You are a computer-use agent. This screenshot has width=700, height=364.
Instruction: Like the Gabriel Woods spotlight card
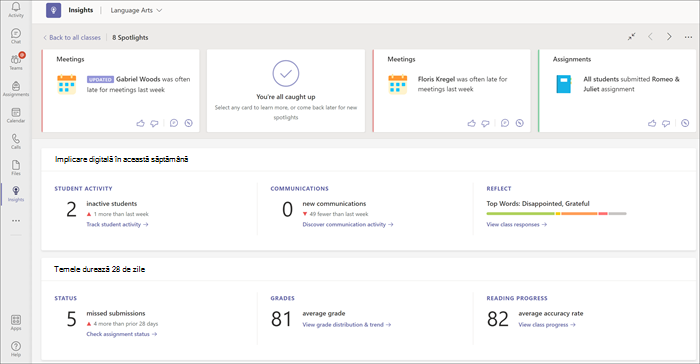[141, 123]
